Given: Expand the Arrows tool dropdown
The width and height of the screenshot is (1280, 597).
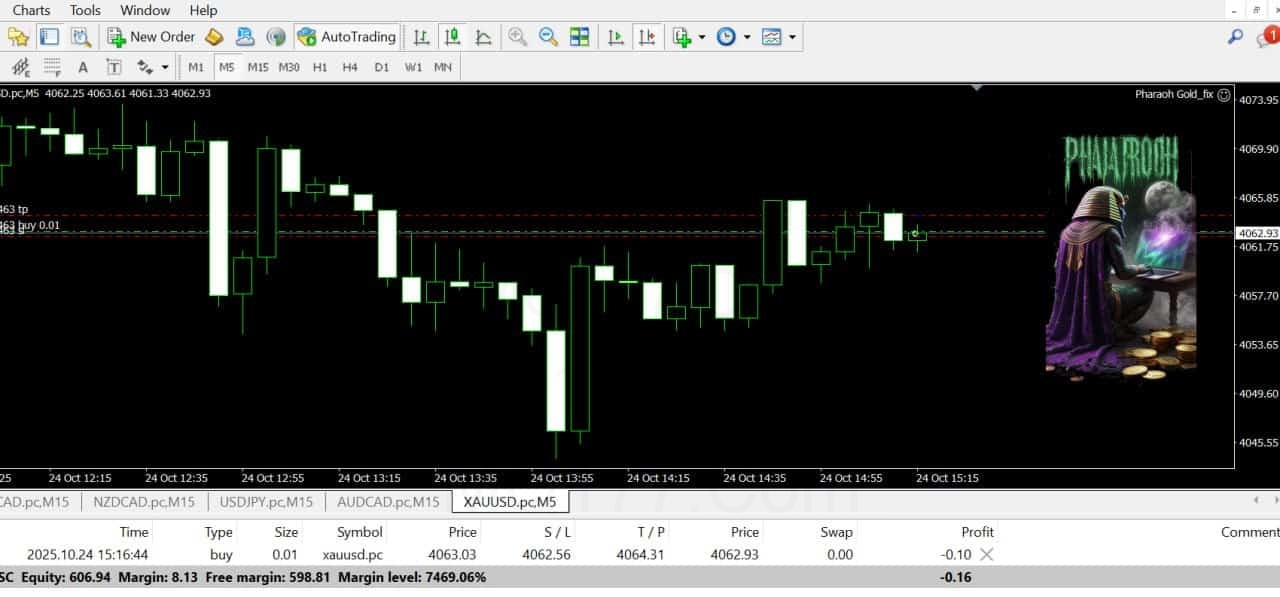Looking at the screenshot, I should (x=165, y=67).
